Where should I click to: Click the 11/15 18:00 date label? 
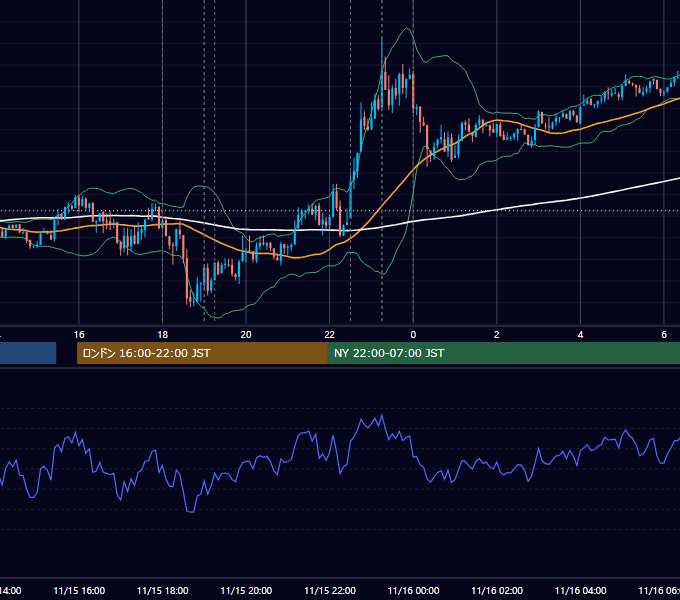click(x=163, y=591)
